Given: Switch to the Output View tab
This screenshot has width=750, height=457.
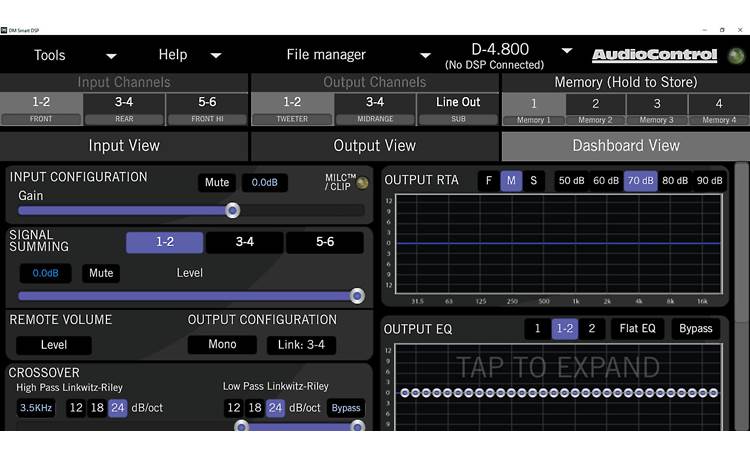Looking at the screenshot, I should 374,146.
